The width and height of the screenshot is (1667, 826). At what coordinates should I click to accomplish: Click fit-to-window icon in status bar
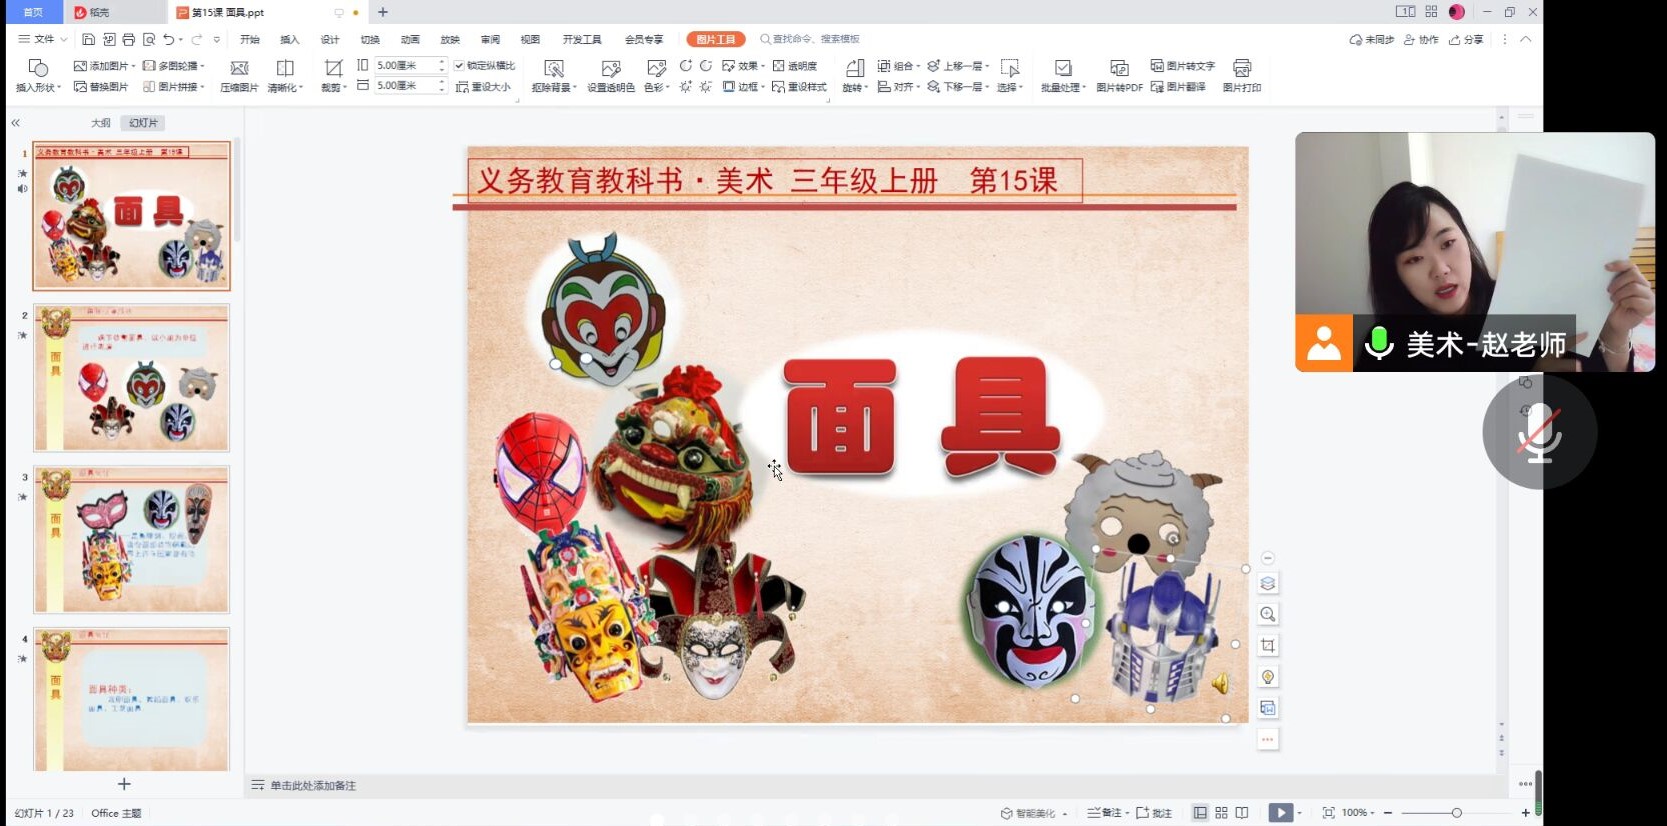coord(1328,813)
